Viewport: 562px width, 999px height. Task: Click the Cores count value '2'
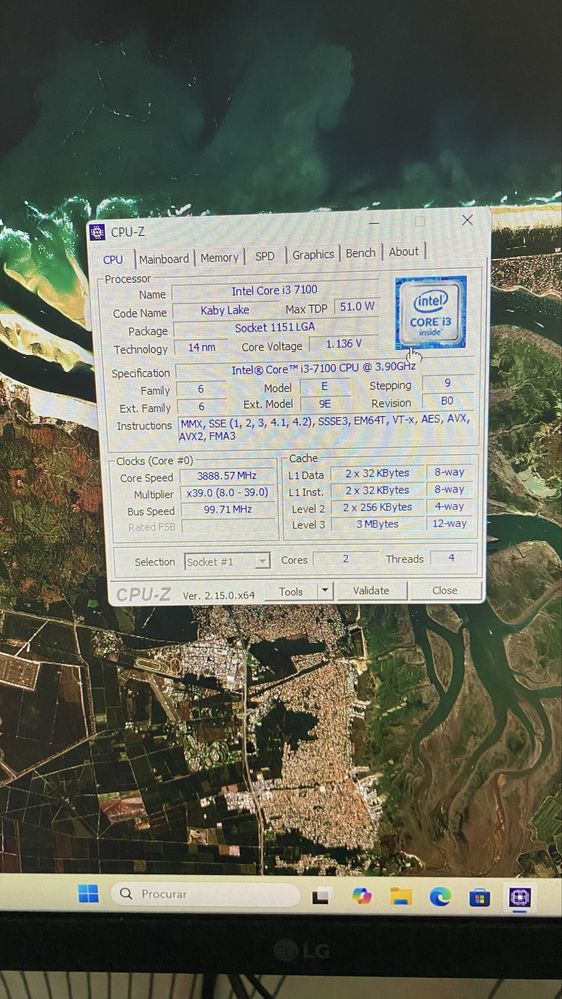(x=345, y=559)
